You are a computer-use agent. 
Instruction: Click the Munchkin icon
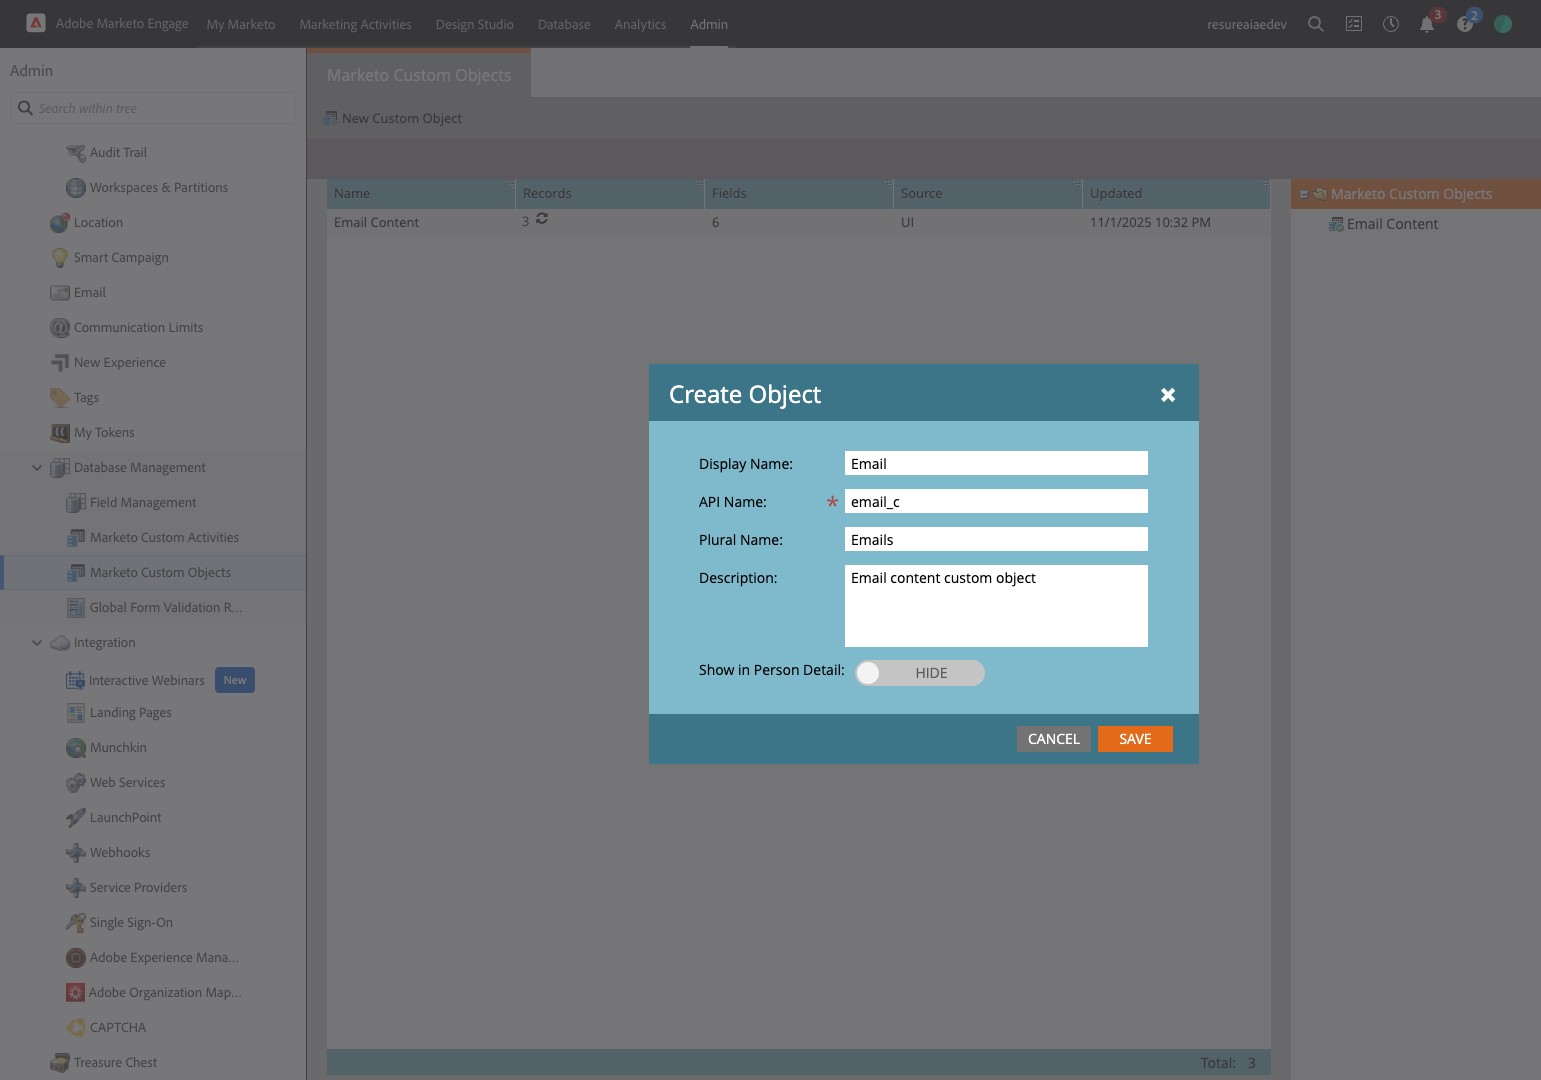point(75,748)
